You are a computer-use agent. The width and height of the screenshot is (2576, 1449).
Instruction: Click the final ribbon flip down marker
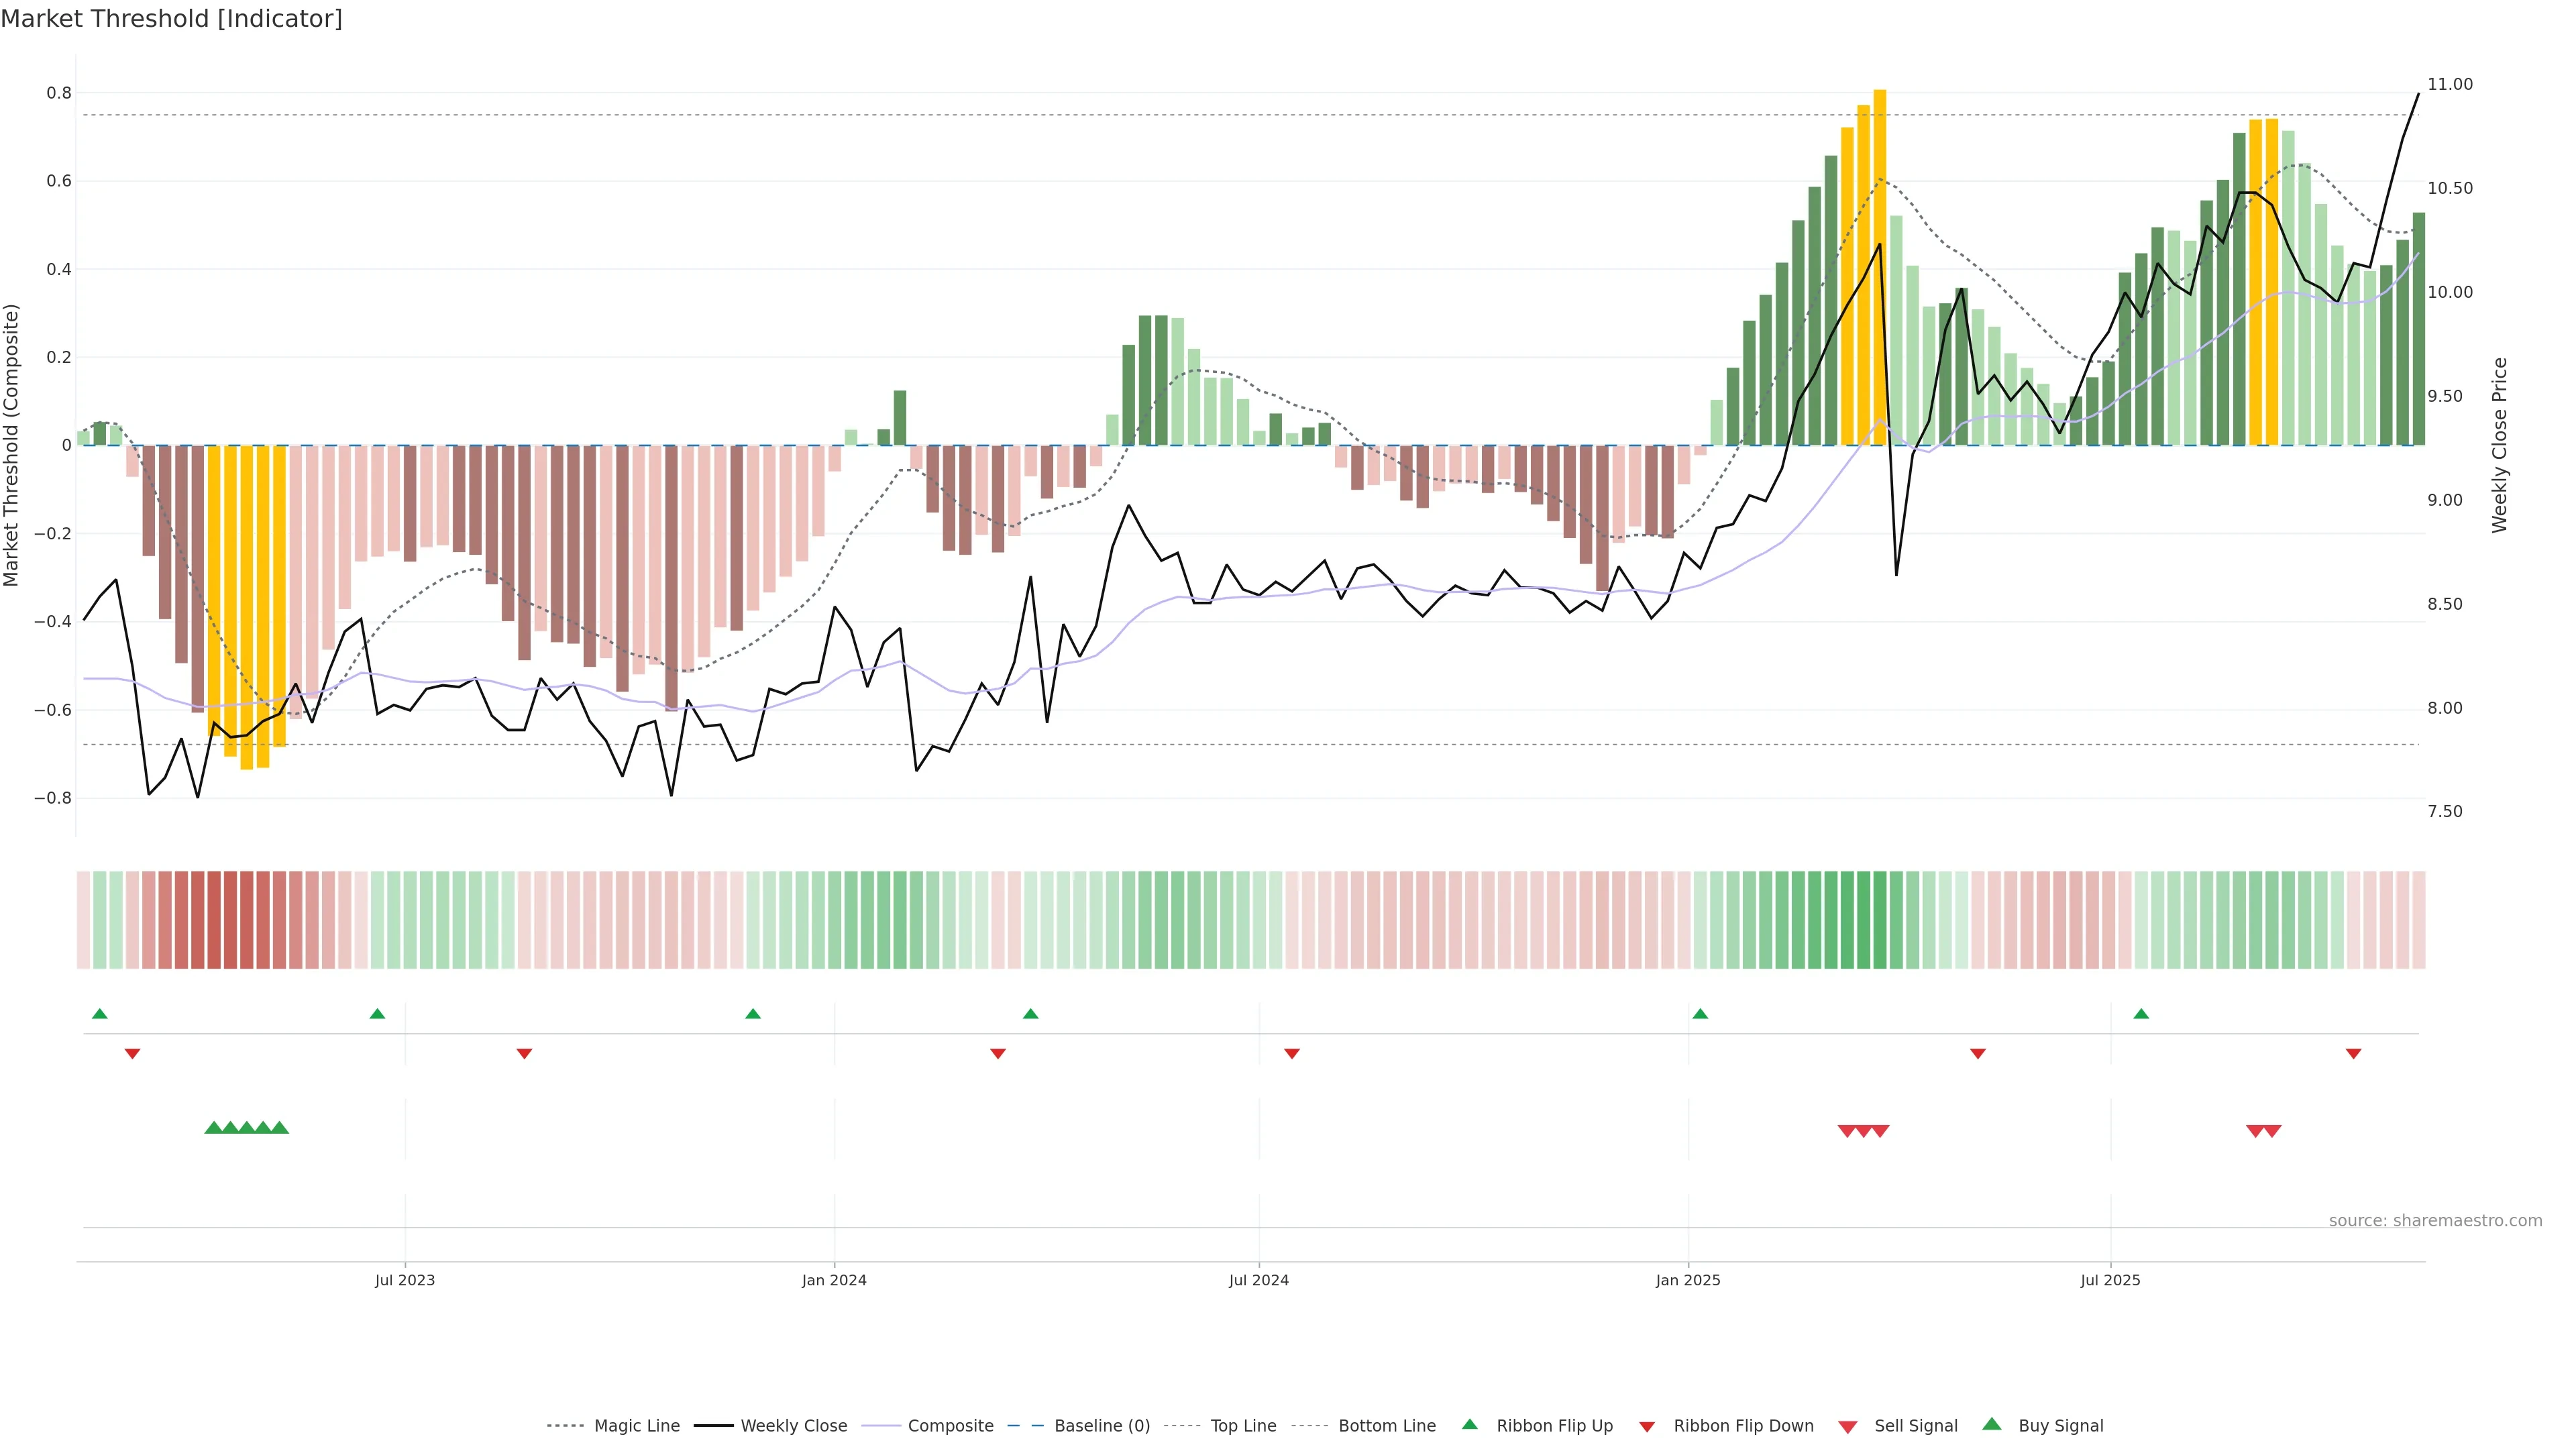pos(2353,1054)
